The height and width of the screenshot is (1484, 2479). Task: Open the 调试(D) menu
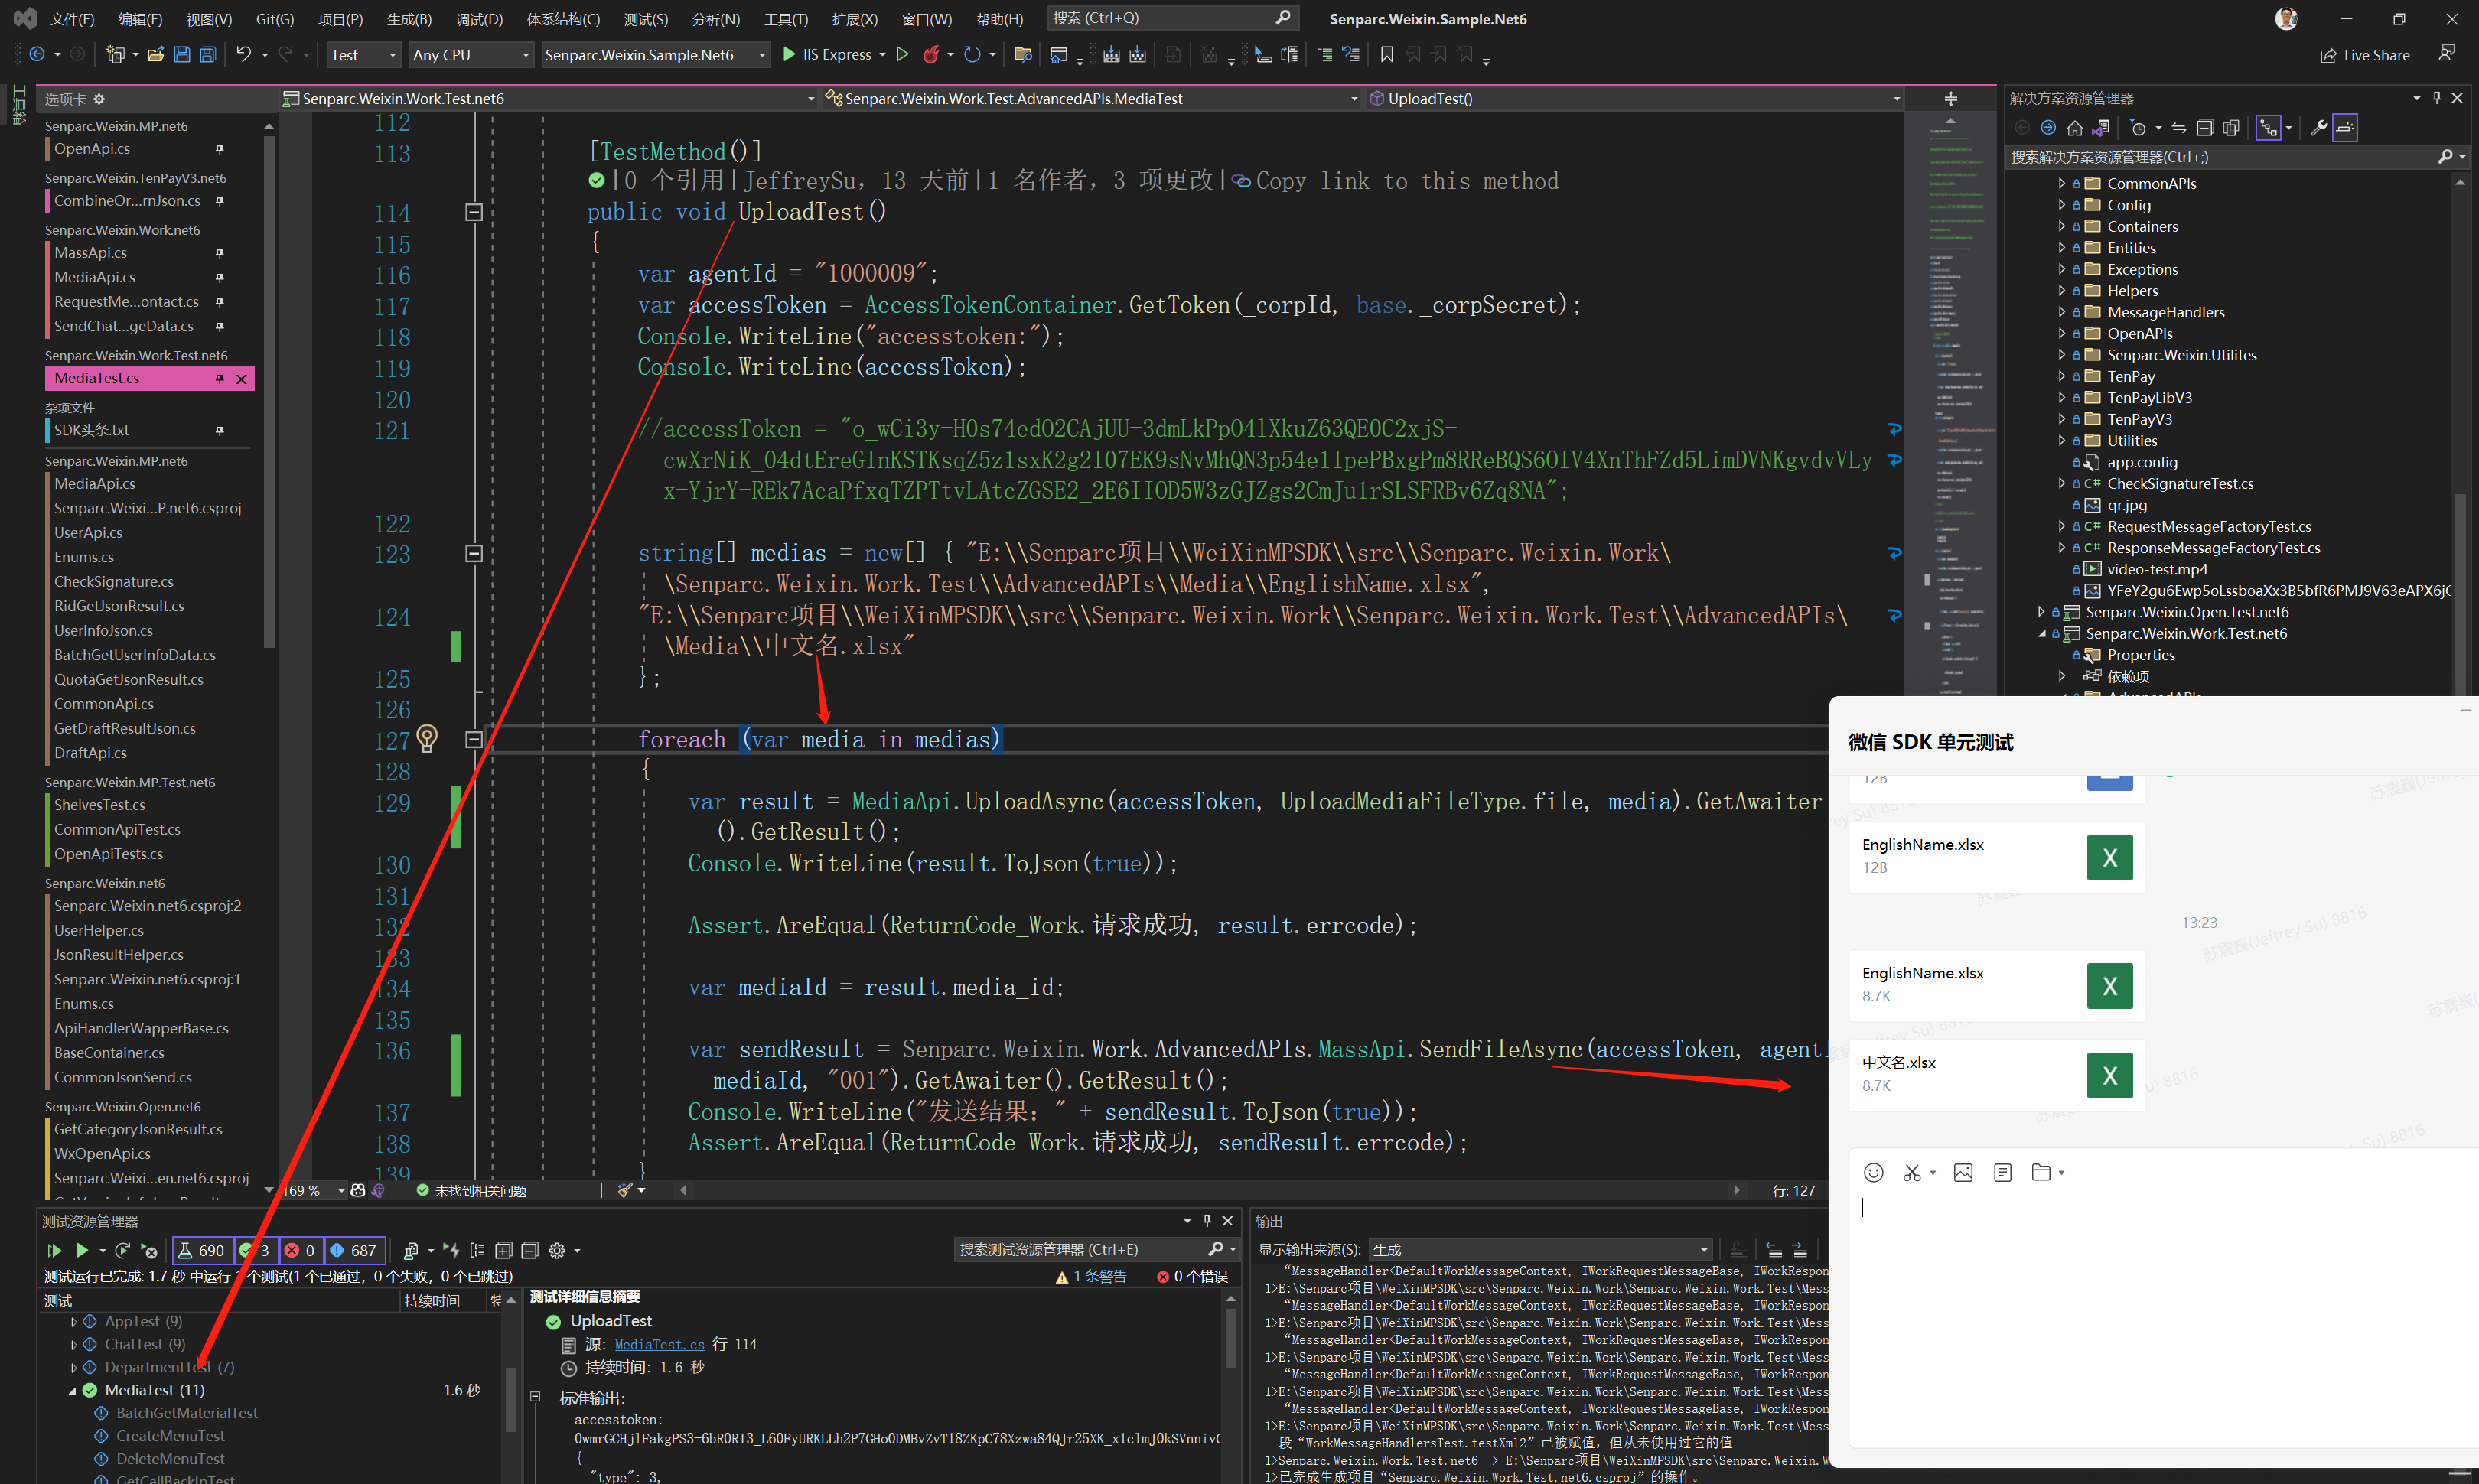(x=479, y=18)
